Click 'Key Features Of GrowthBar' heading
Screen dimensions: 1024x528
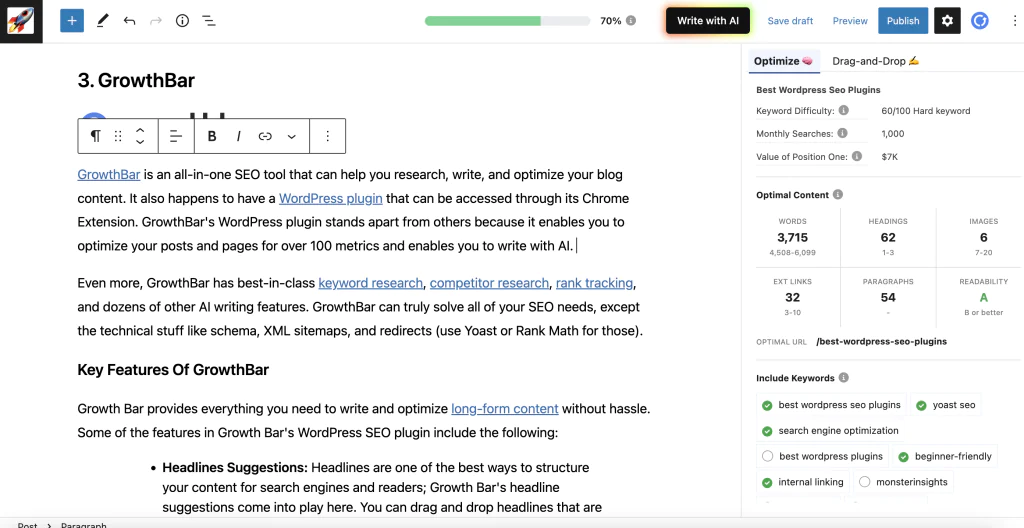point(173,370)
